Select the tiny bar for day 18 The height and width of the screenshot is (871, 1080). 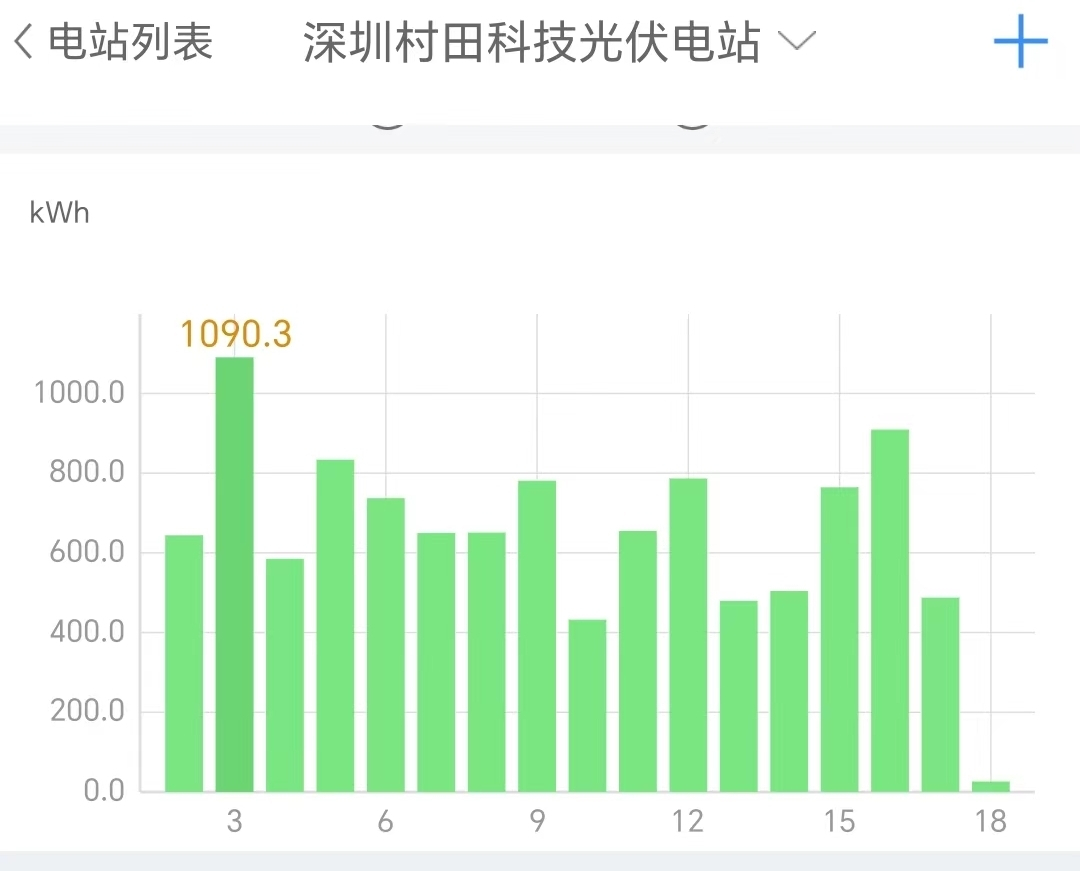991,786
